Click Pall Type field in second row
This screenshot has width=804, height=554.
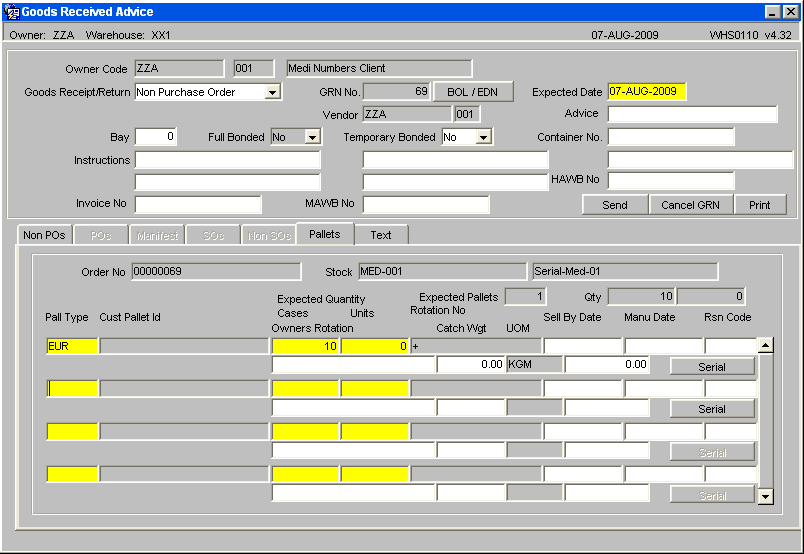click(x=72, y=388)
